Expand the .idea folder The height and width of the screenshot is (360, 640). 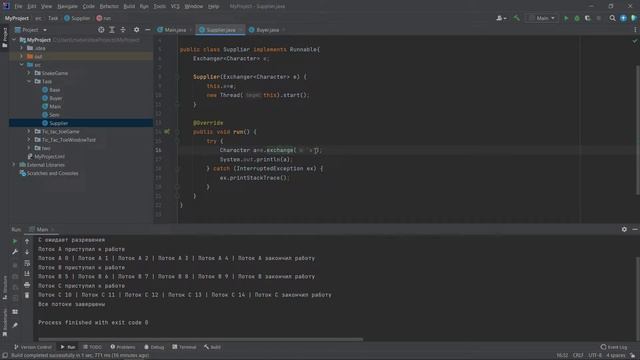click(22, 48)
